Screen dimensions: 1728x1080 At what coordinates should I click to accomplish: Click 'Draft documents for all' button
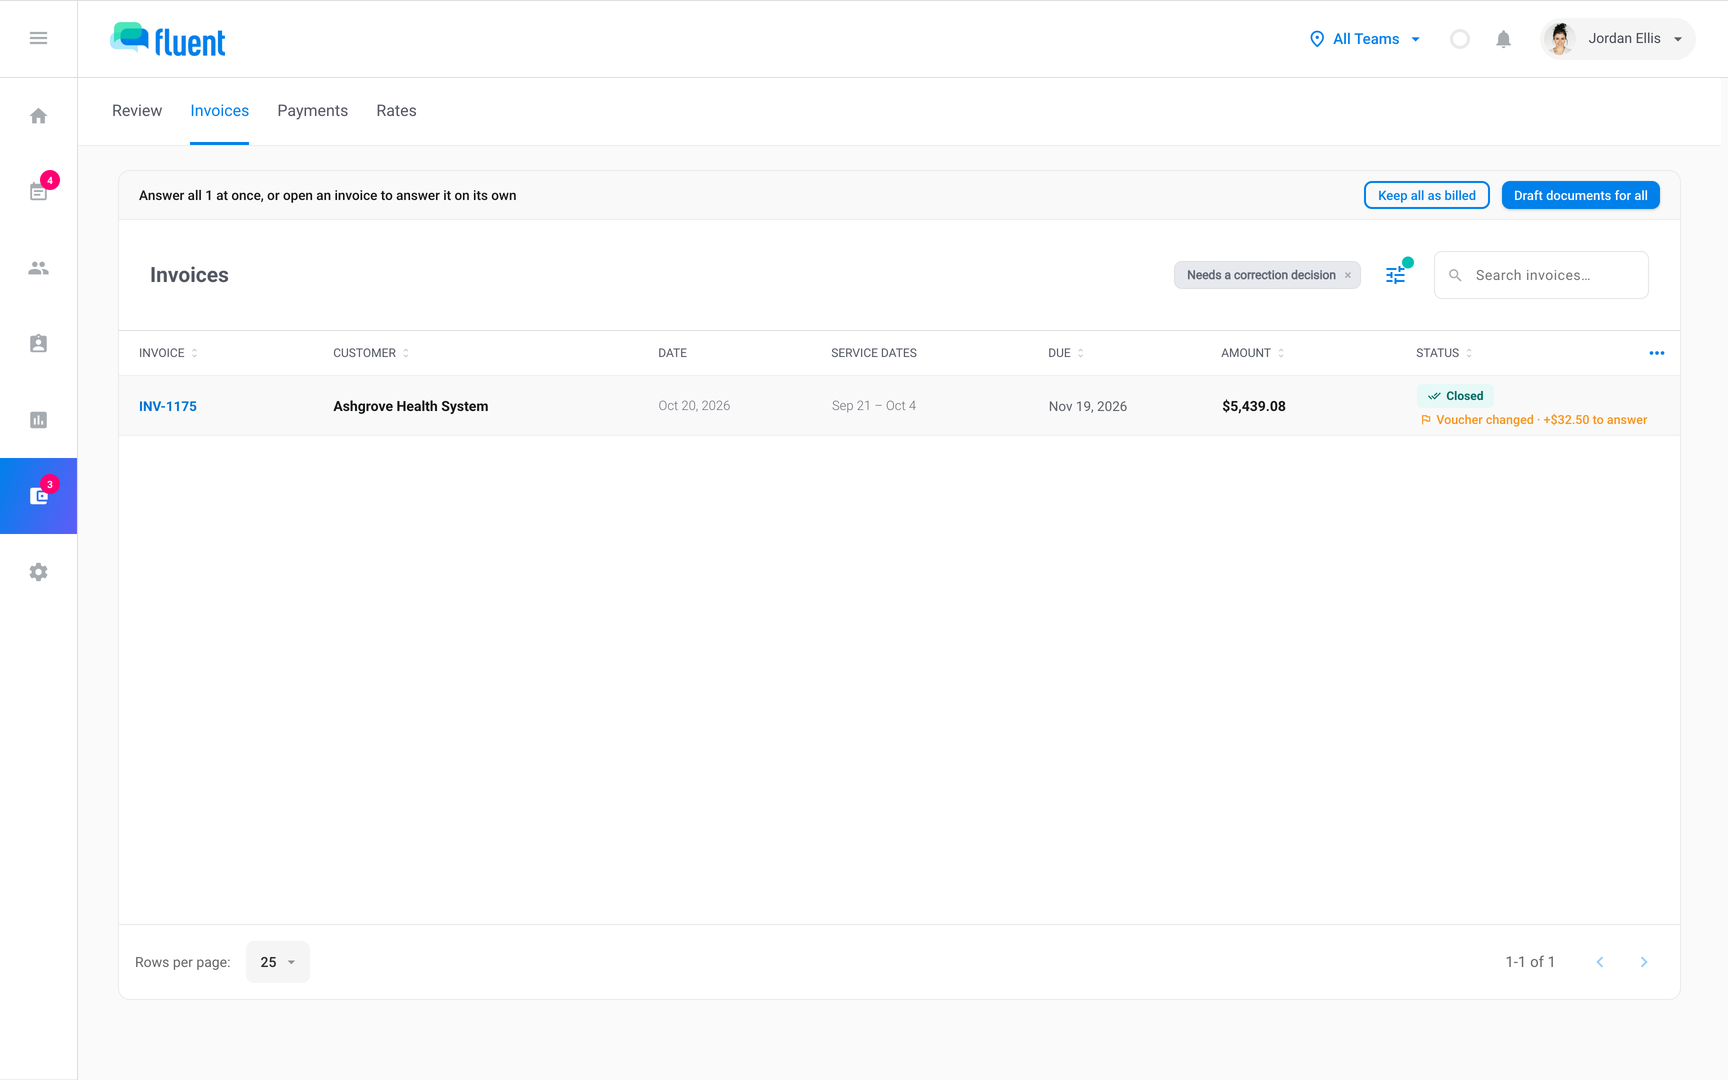[1581, 195]
